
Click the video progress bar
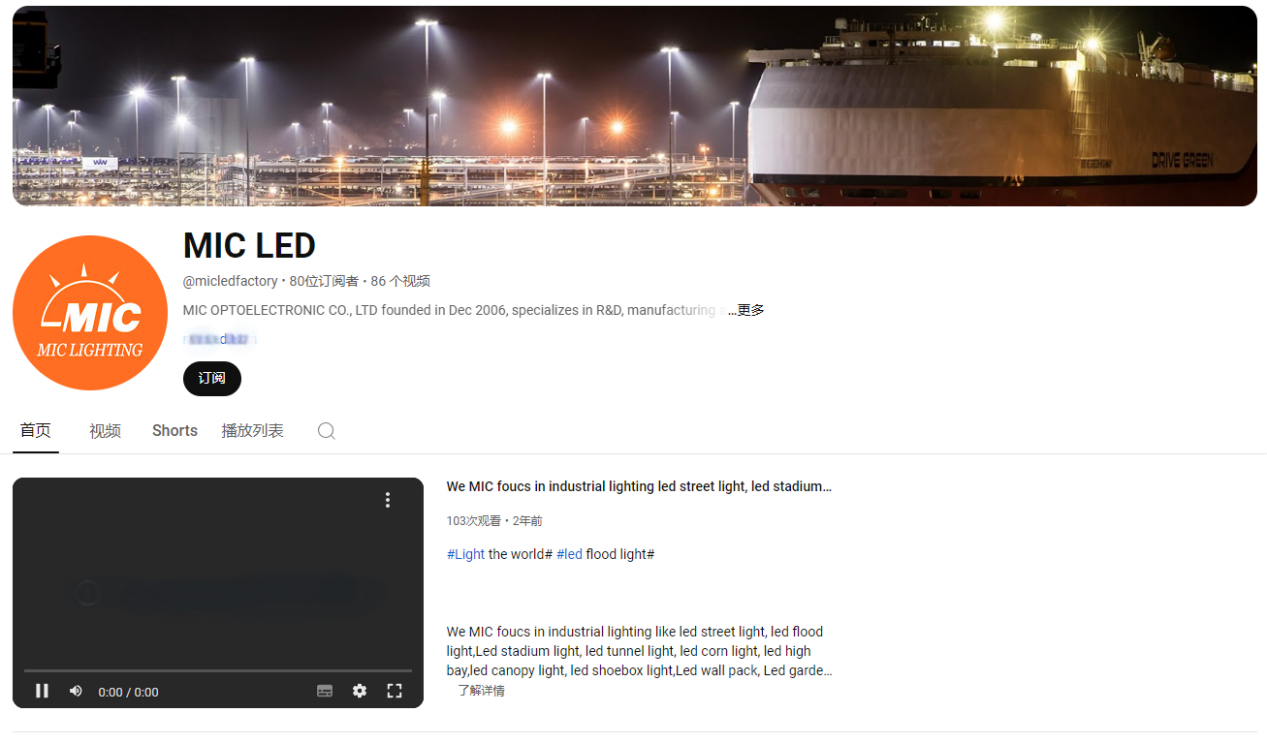[218, 670]
